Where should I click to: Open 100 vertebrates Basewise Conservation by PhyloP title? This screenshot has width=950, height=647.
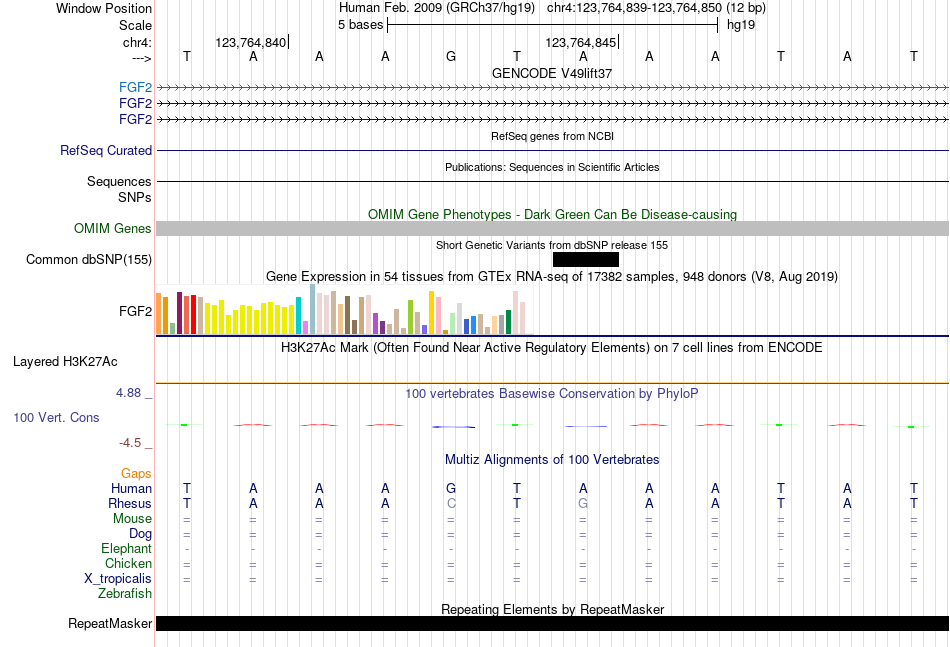pyautogui.click(x=552, y=394)
